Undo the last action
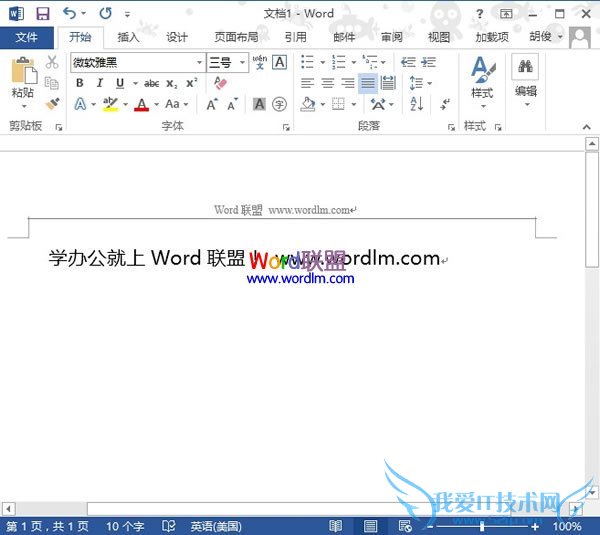The height and width of the screenshot is (535, 600). click(x=69, y=13)
